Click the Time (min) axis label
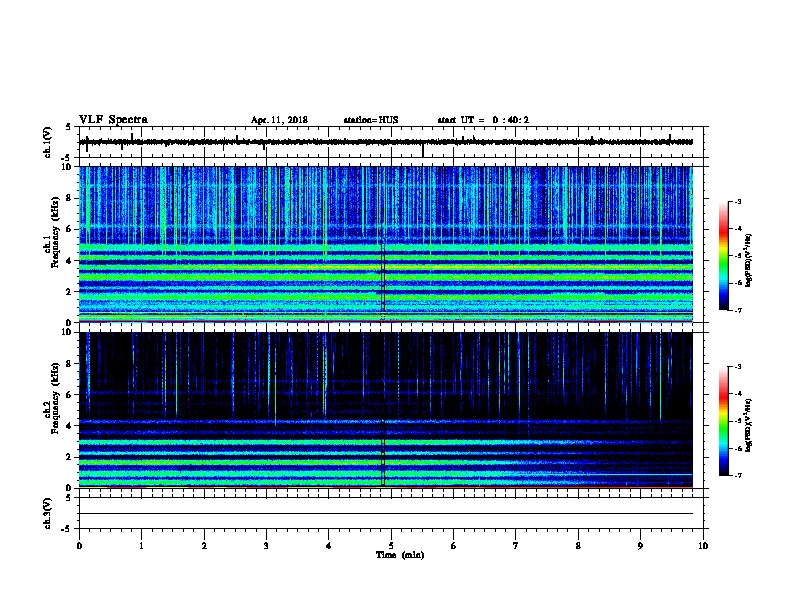Screen dimensions: 792x612 pos(400,555)
